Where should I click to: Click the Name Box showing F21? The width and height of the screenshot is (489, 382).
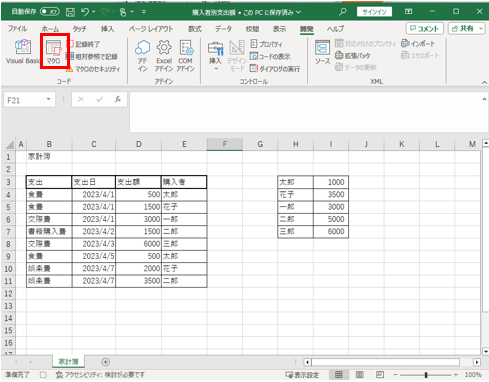tap(24, 100)
